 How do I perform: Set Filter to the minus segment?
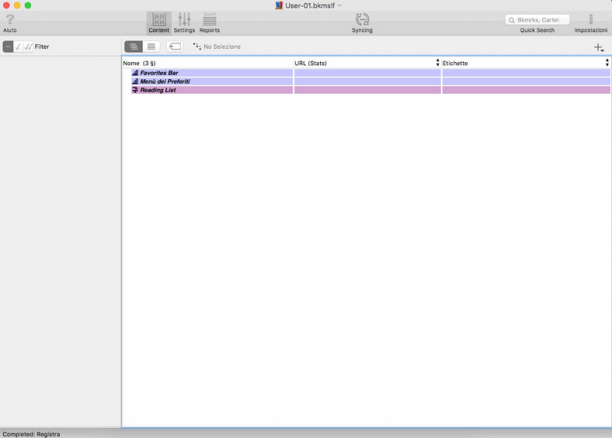(8, 46)
